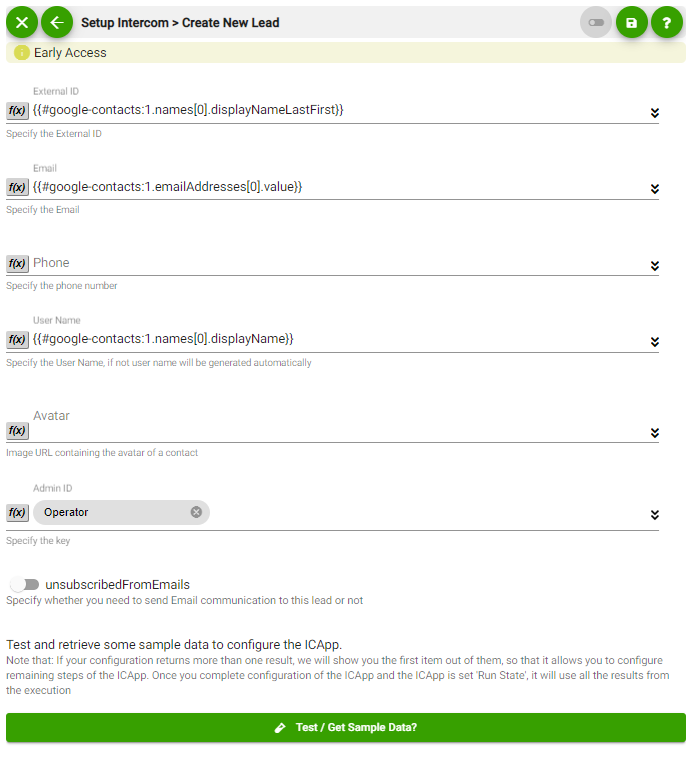Click the Avatar URL input field
The width and height of the screenshot is (693, 757).
[338, 430]
